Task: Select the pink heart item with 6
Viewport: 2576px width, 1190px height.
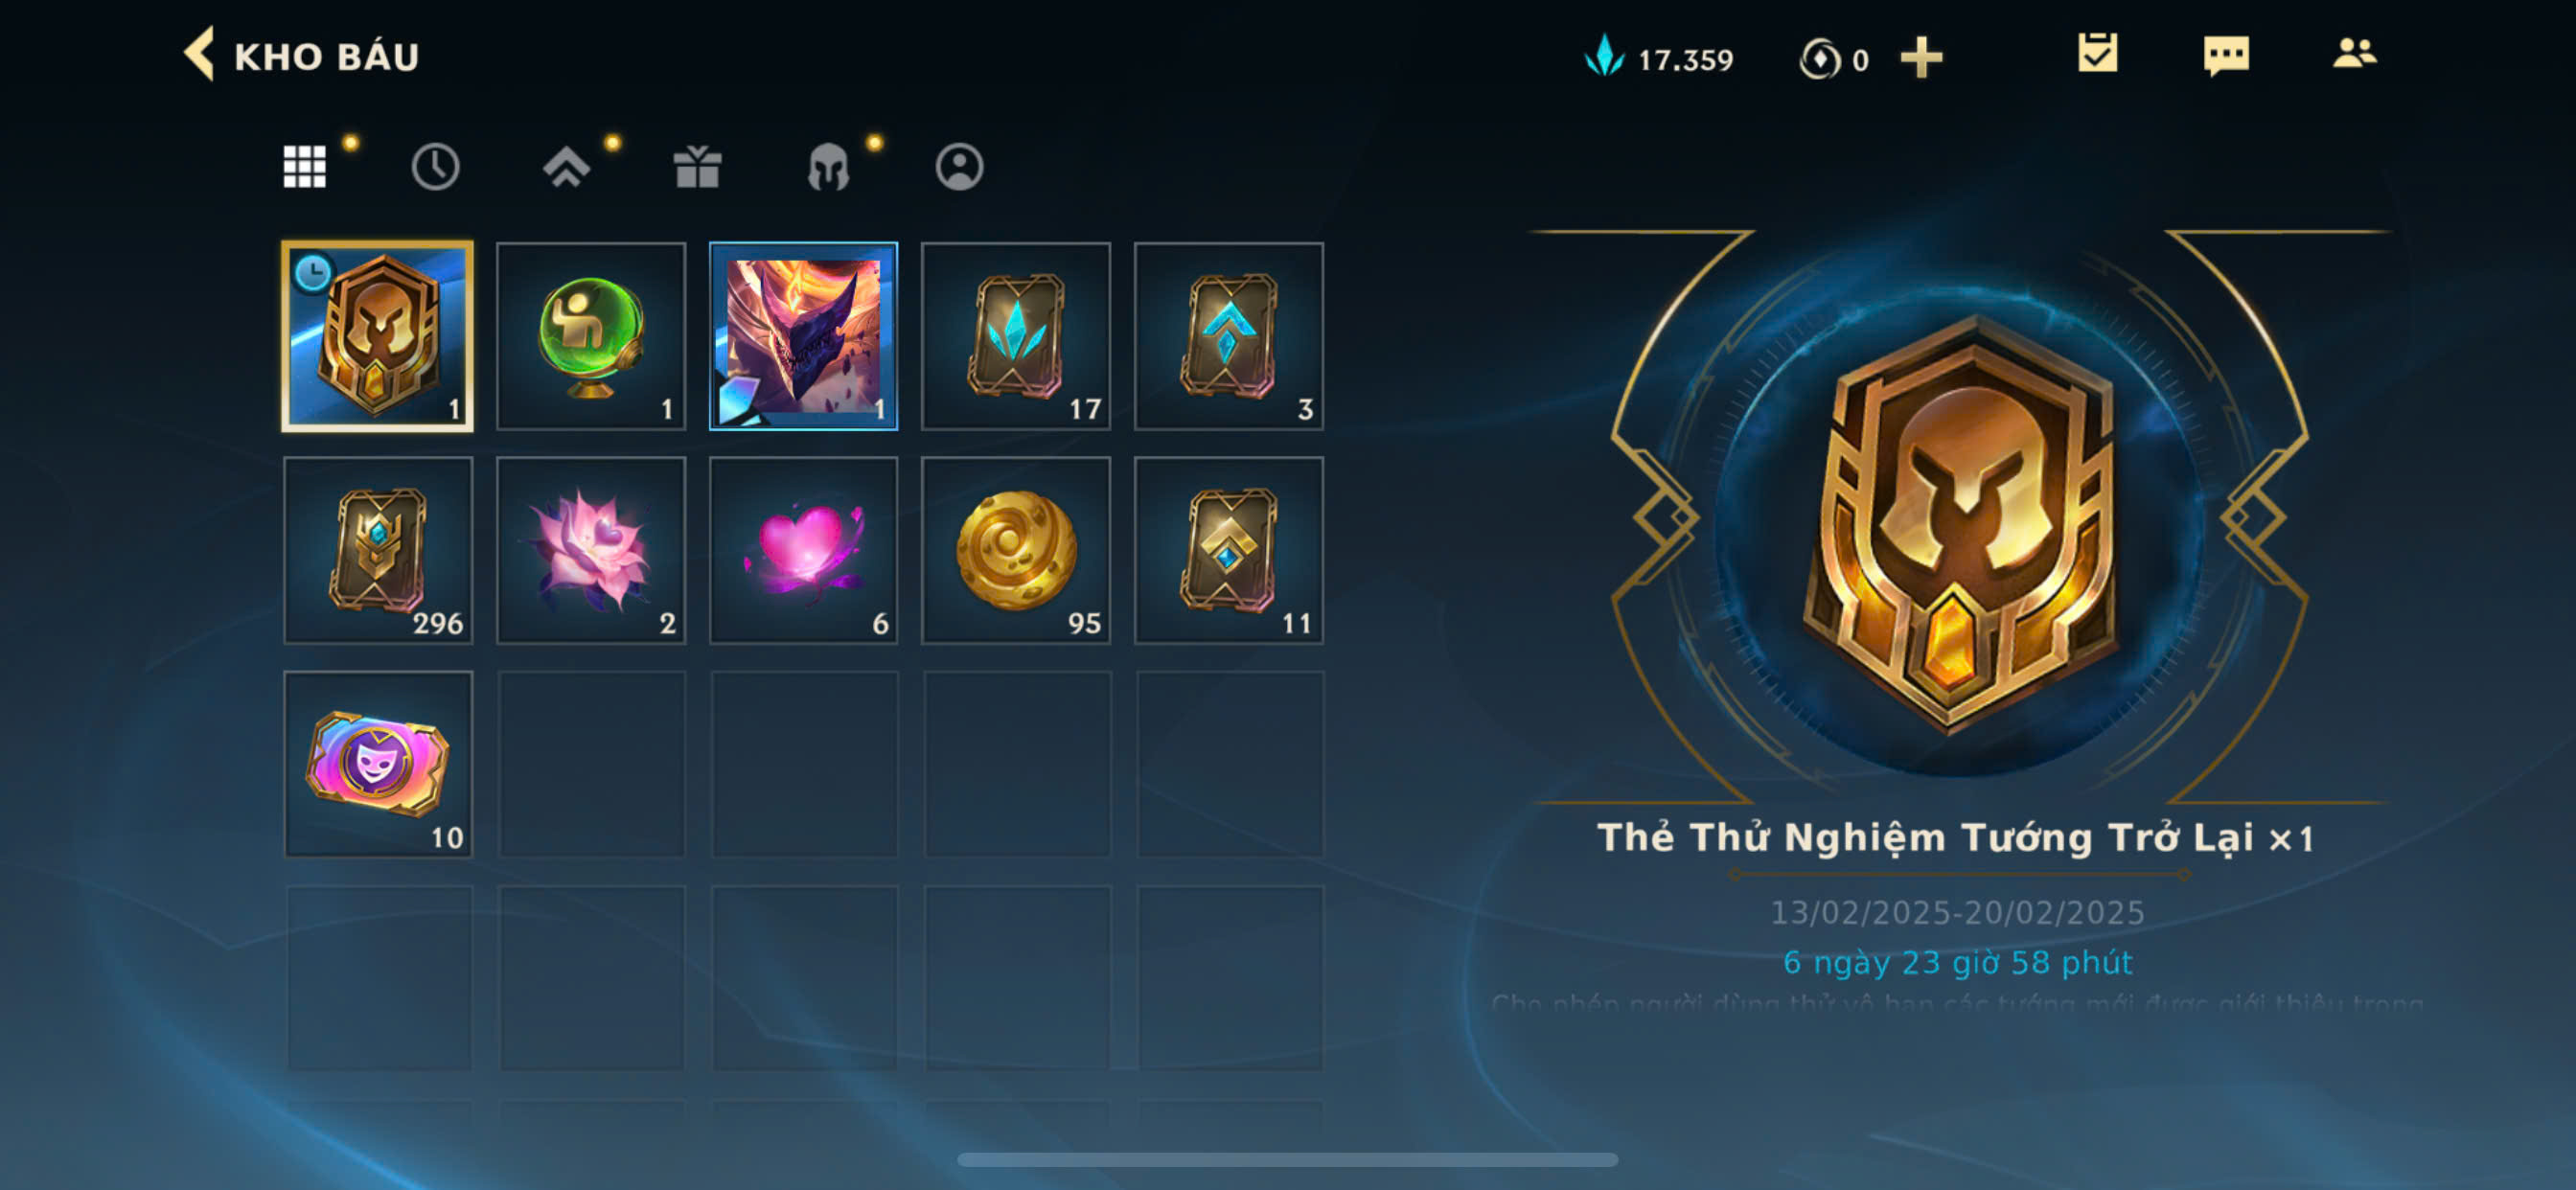Action: click(x=803, y=550)
